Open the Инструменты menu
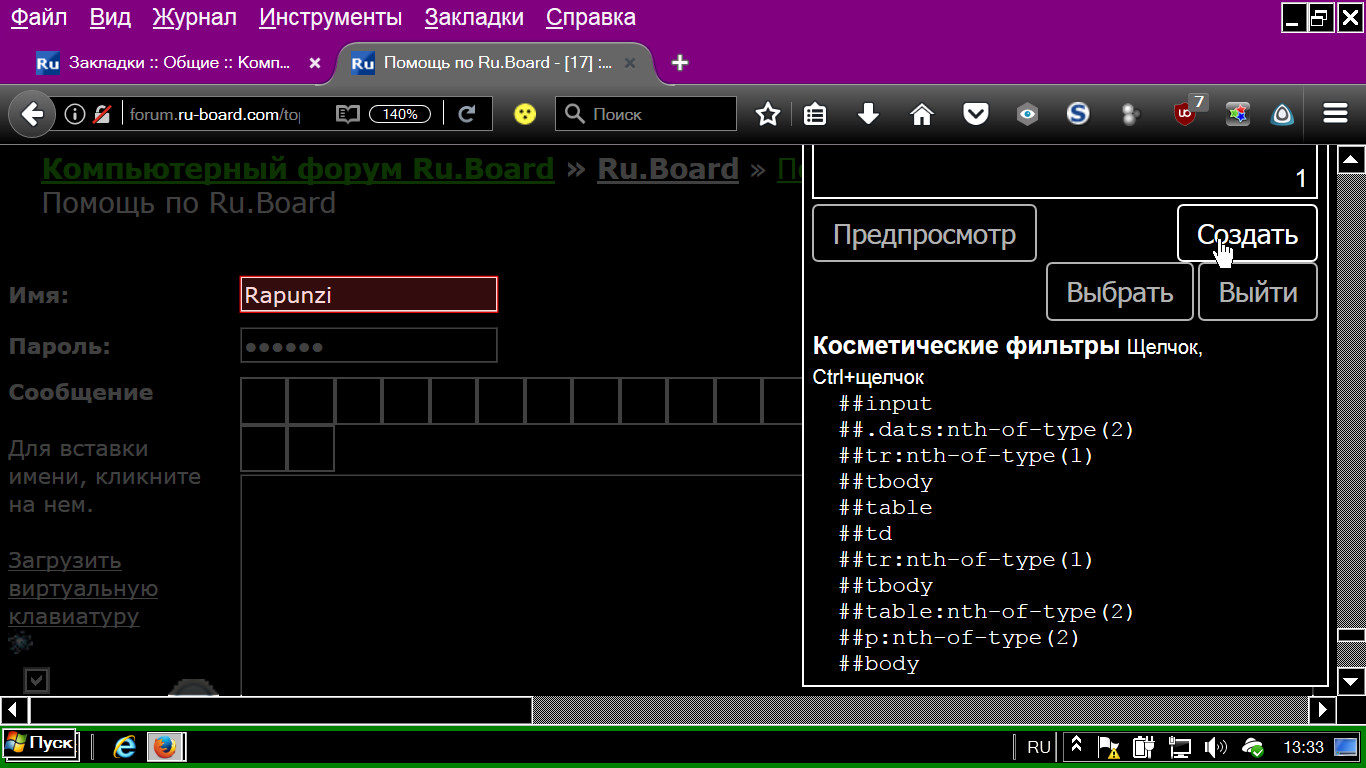The image size is (1366, 768). coord(330,17)
